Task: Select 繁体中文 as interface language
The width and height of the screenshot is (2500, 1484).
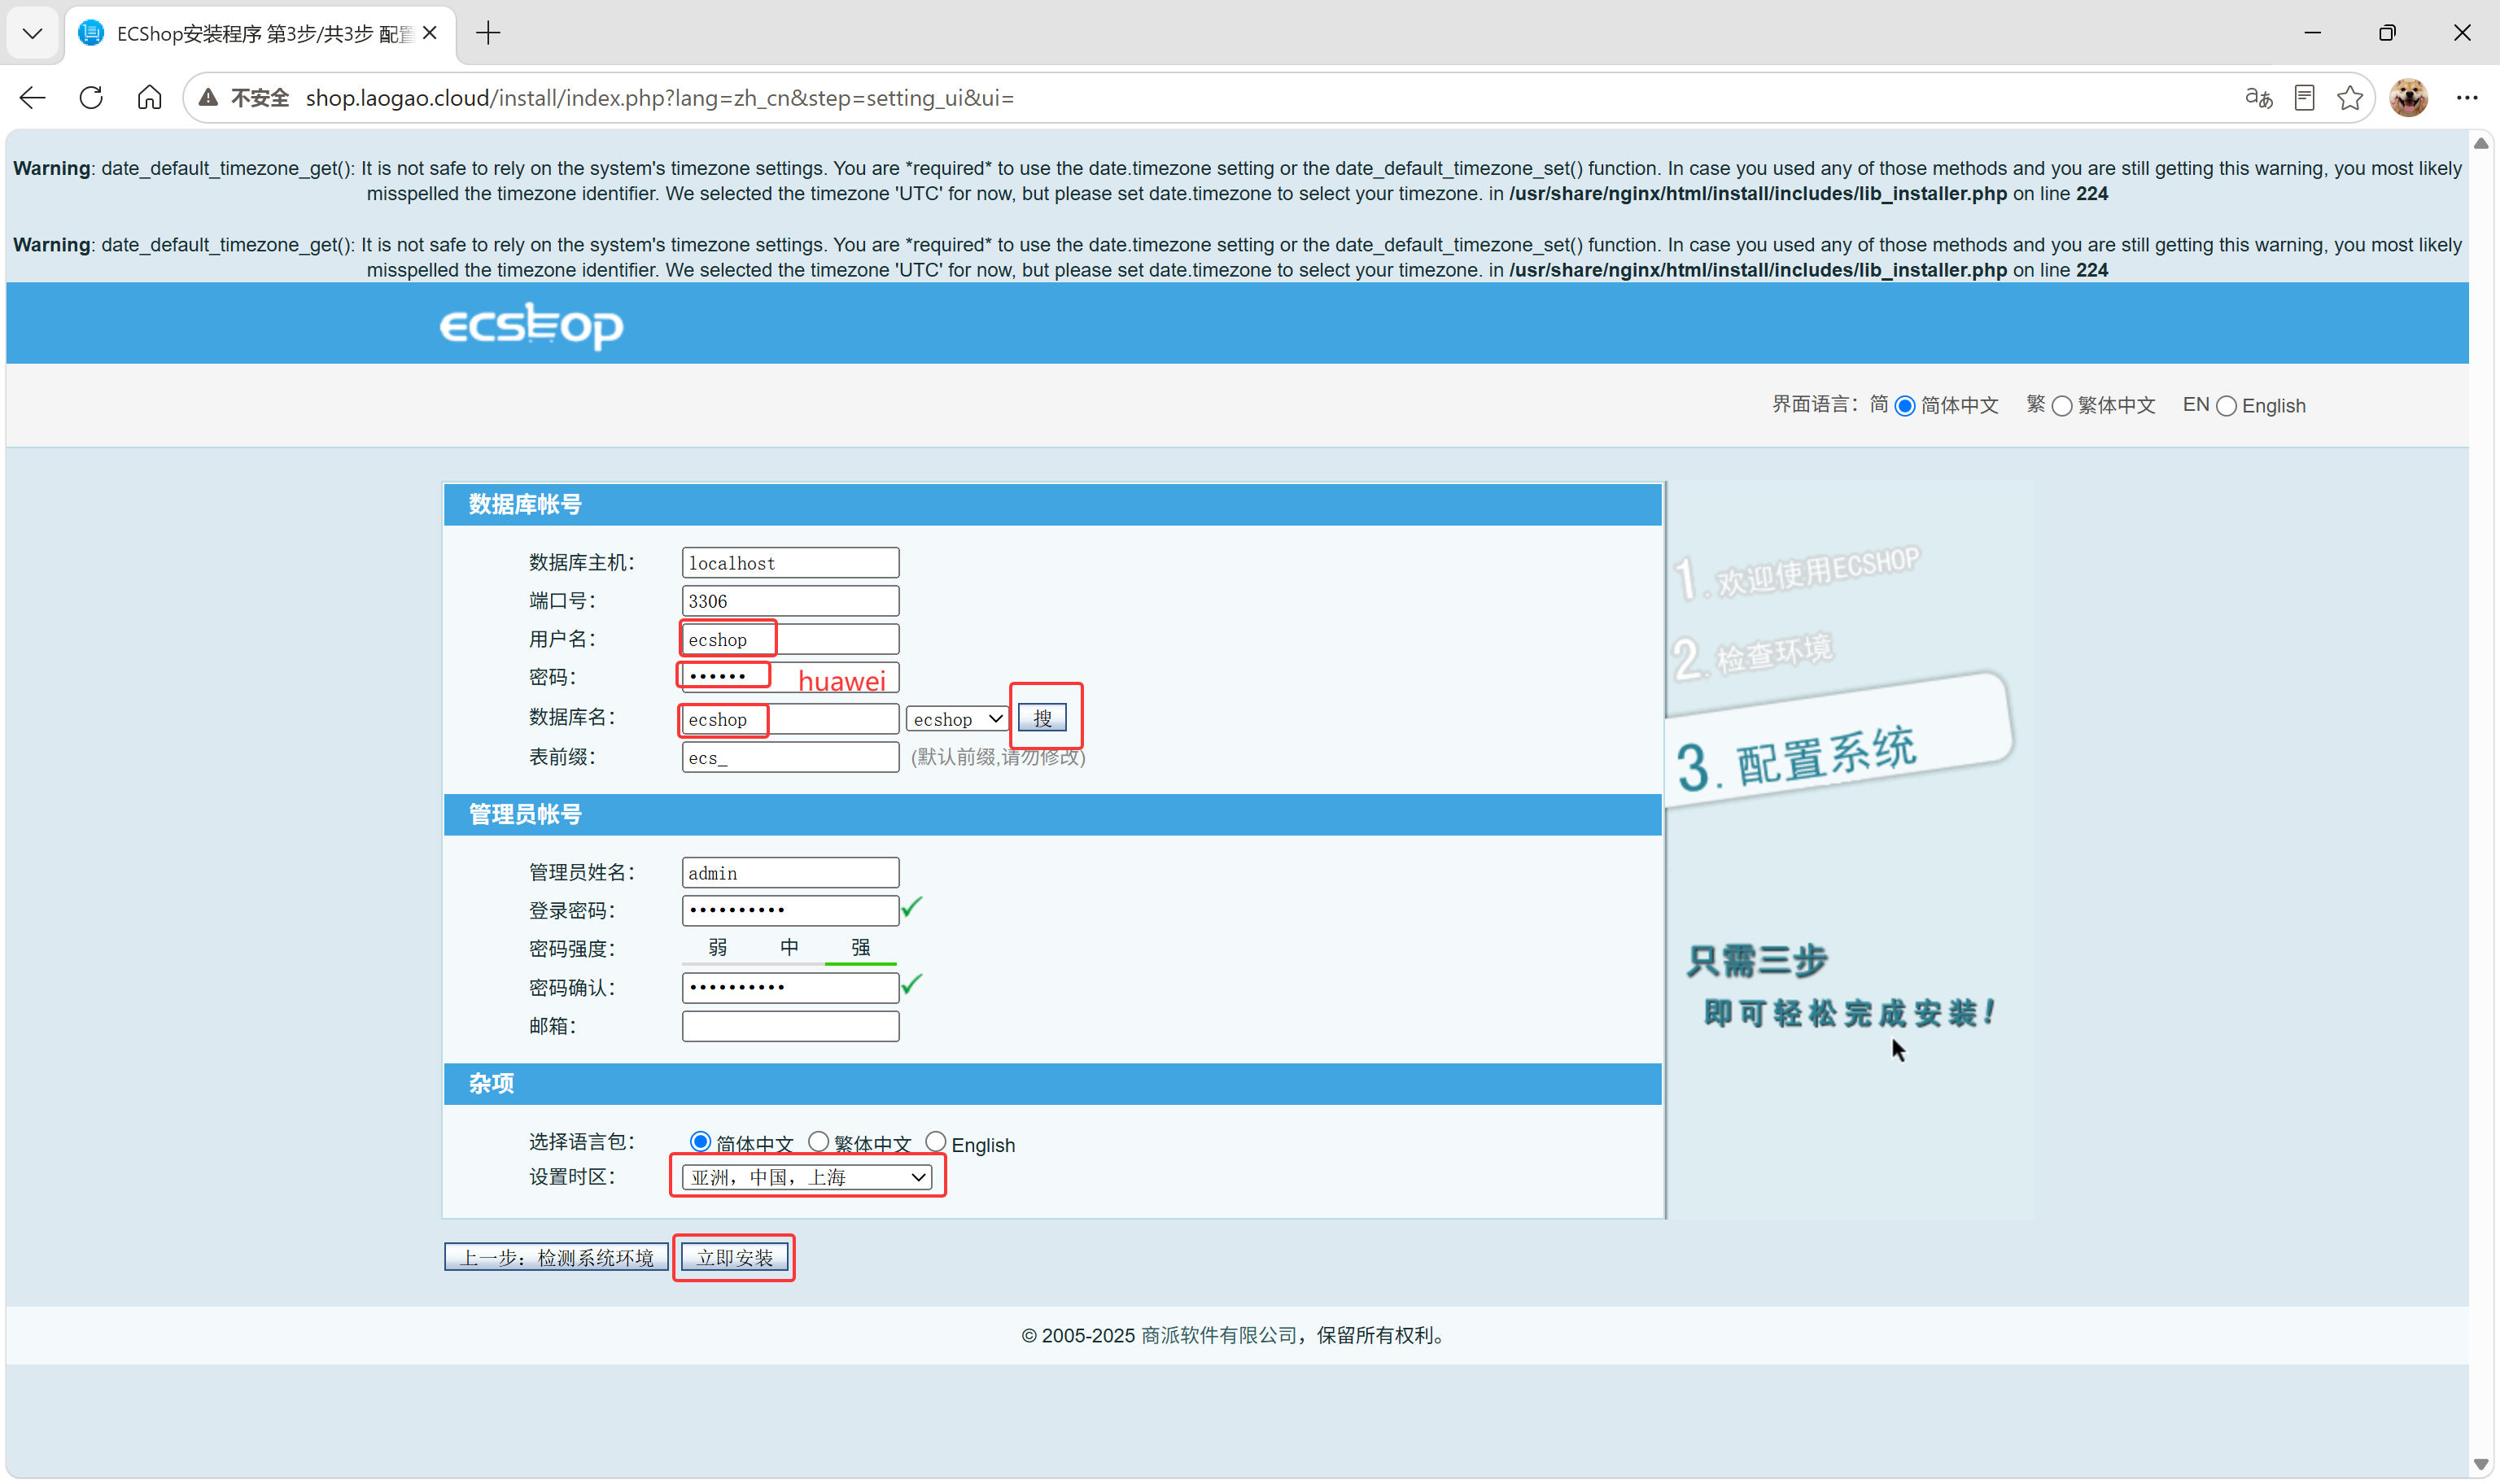Action: point(2062,406)
